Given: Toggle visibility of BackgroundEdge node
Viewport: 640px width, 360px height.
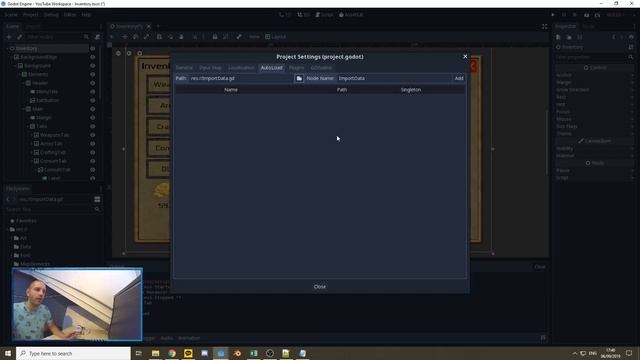Looking at the screenshot, I should pyautogui.click(x=93, y=57).
